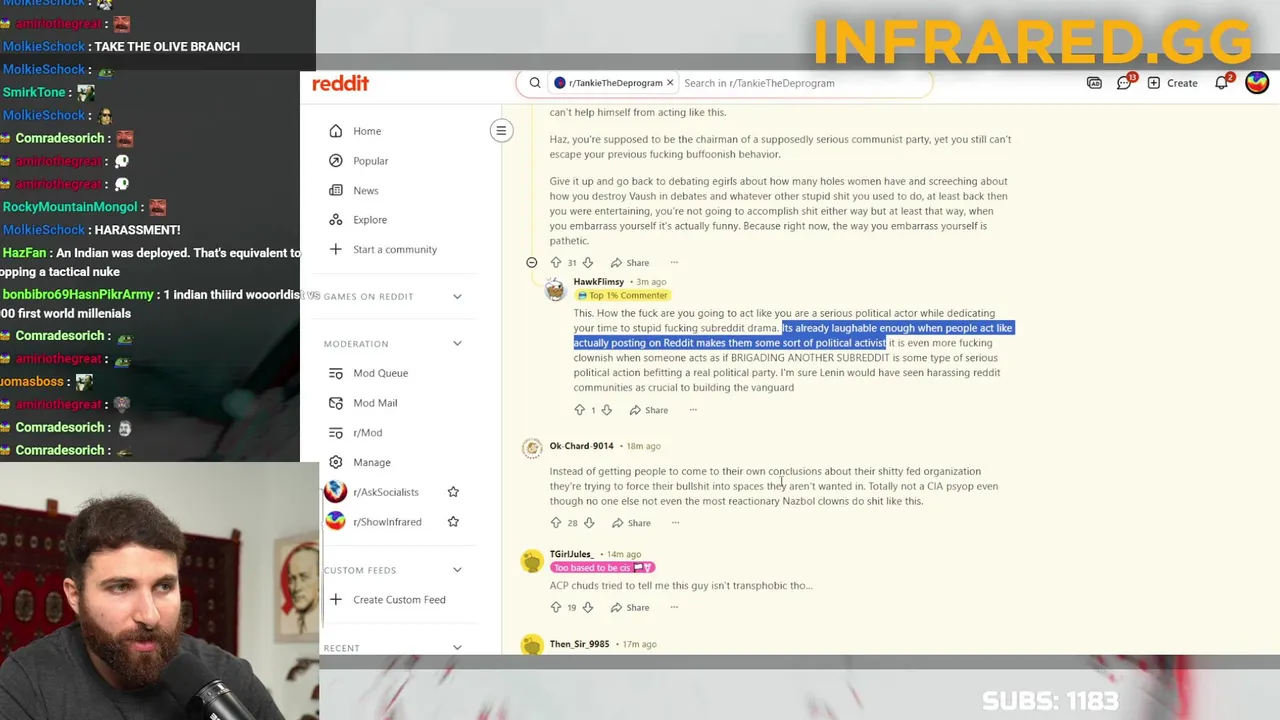Open the r/Mod link
Viewport: 1280px width, 720px height.
367,433
